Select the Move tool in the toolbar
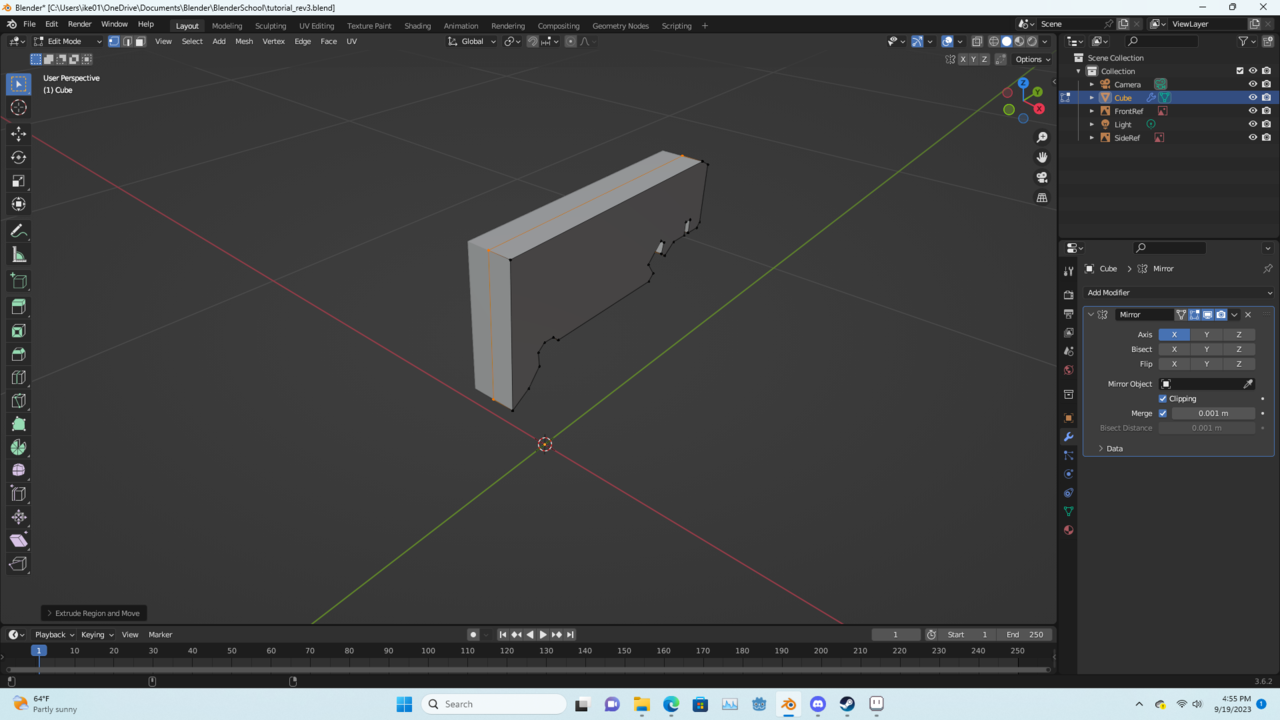 [18, 132]
